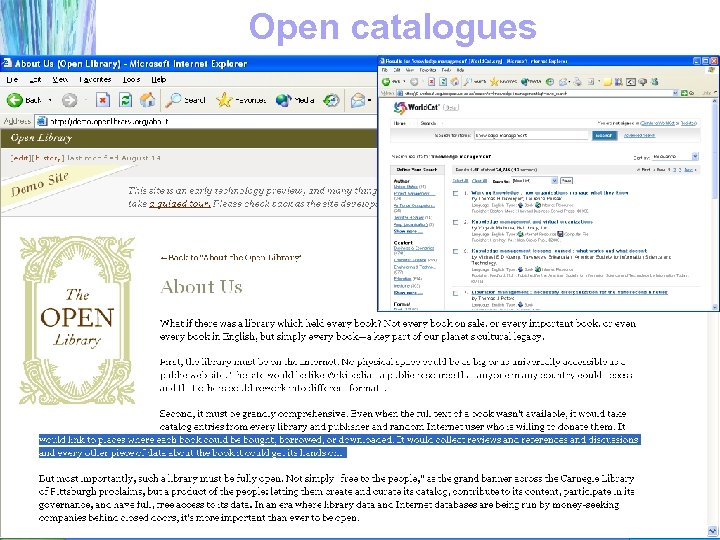The height and width of the screenshot is (540, 720).
Task: Open Save to list dropdown in WorldCat
Action: [x=534, y=180]
